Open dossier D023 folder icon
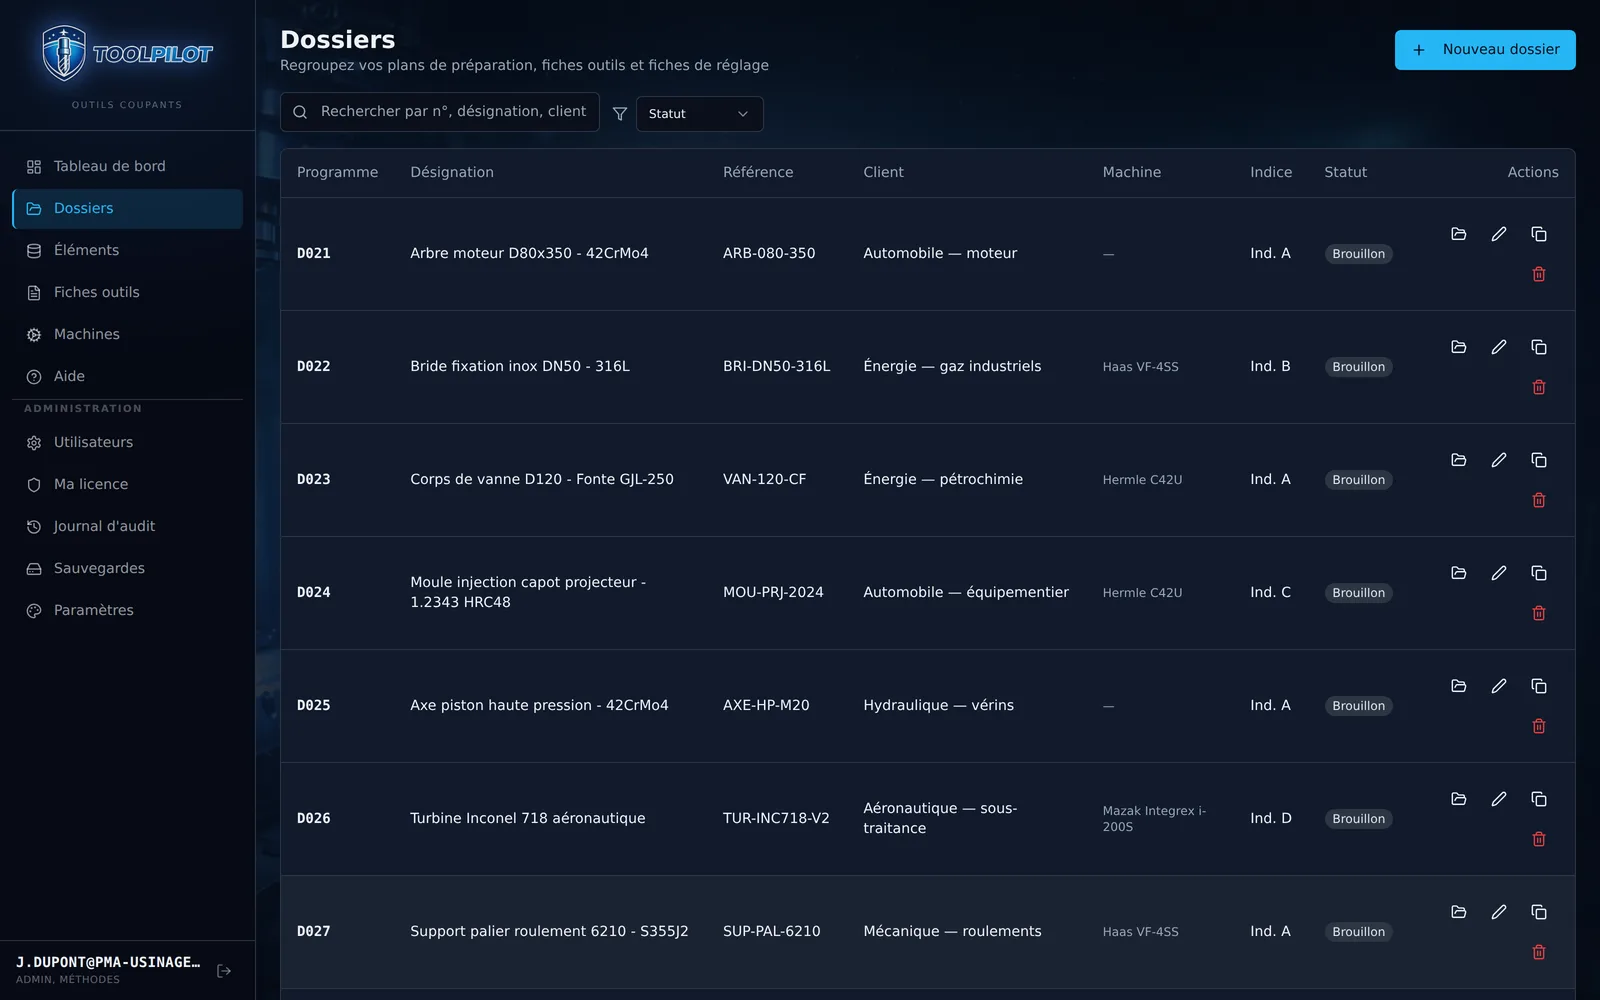 1459,460
